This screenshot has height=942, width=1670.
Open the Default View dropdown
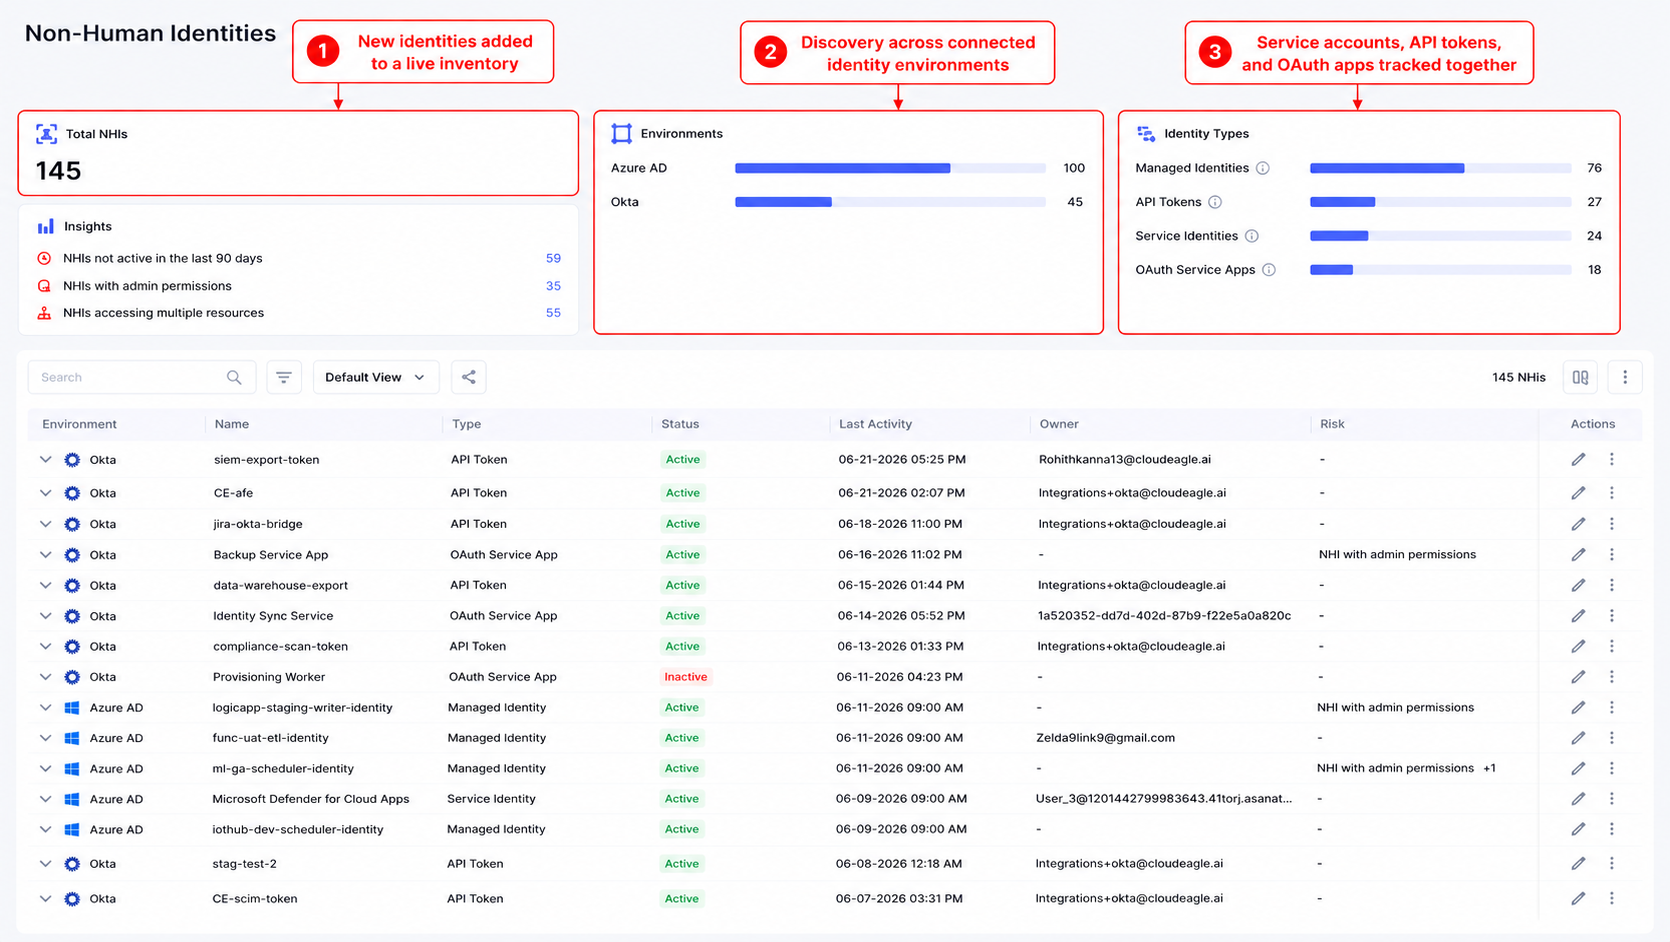(x=376, y=377)
